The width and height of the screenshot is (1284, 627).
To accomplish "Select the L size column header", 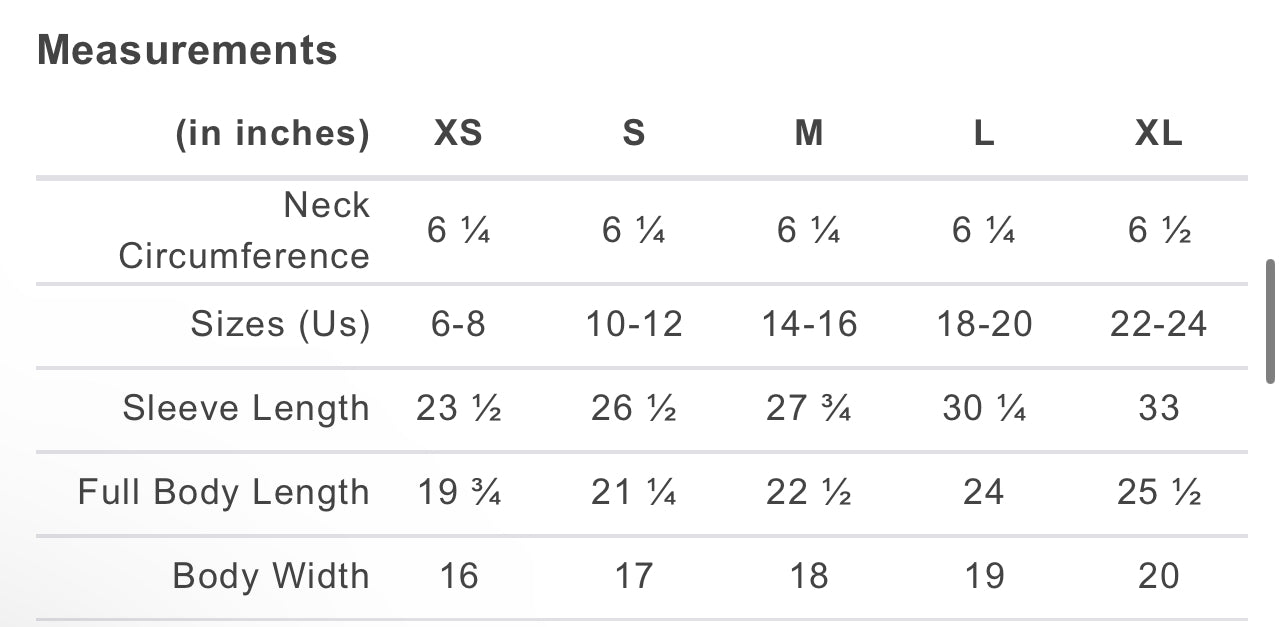I will pyautogui.click(x=984, y=133).
